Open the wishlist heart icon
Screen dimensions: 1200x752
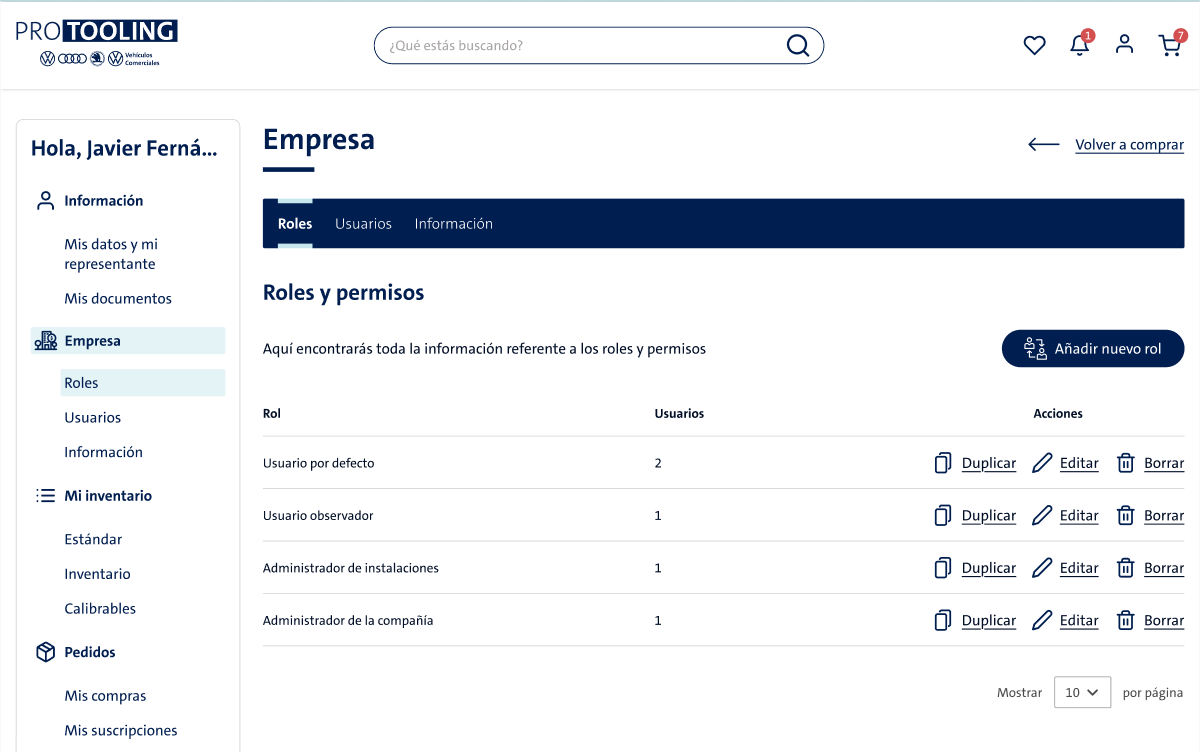(x=1034, y=45)
